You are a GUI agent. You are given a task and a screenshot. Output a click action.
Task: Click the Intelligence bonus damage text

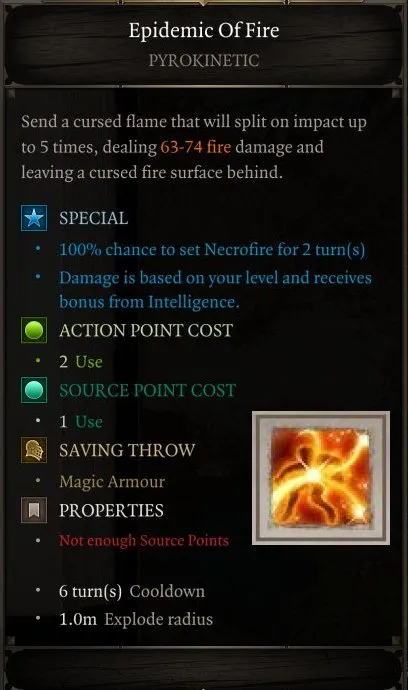[216, 290]
